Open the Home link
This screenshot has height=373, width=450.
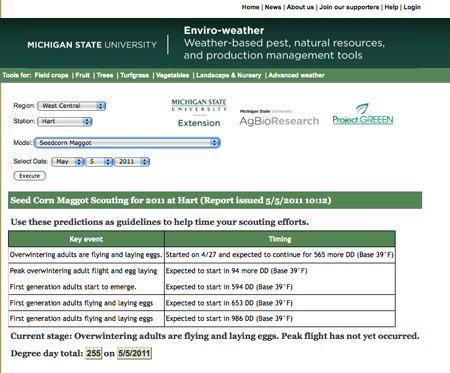(250, 7)
